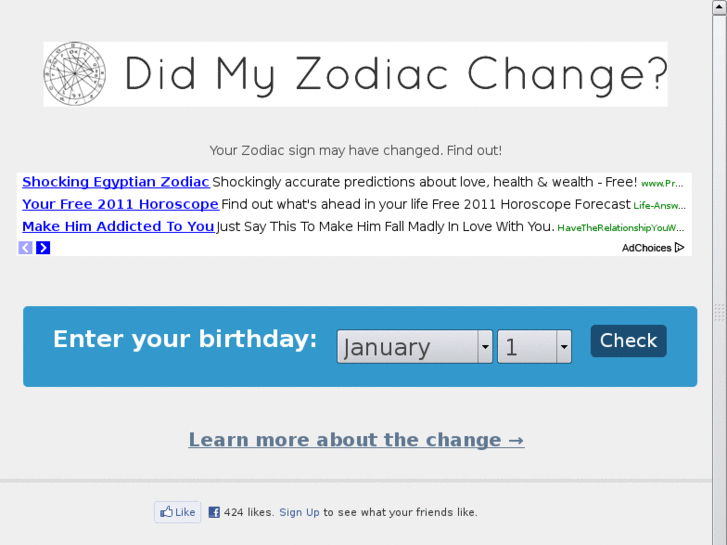Click the first ad's green www.Pr URL
This screenshot has width=727, height=545.
(x=662, y=184)
